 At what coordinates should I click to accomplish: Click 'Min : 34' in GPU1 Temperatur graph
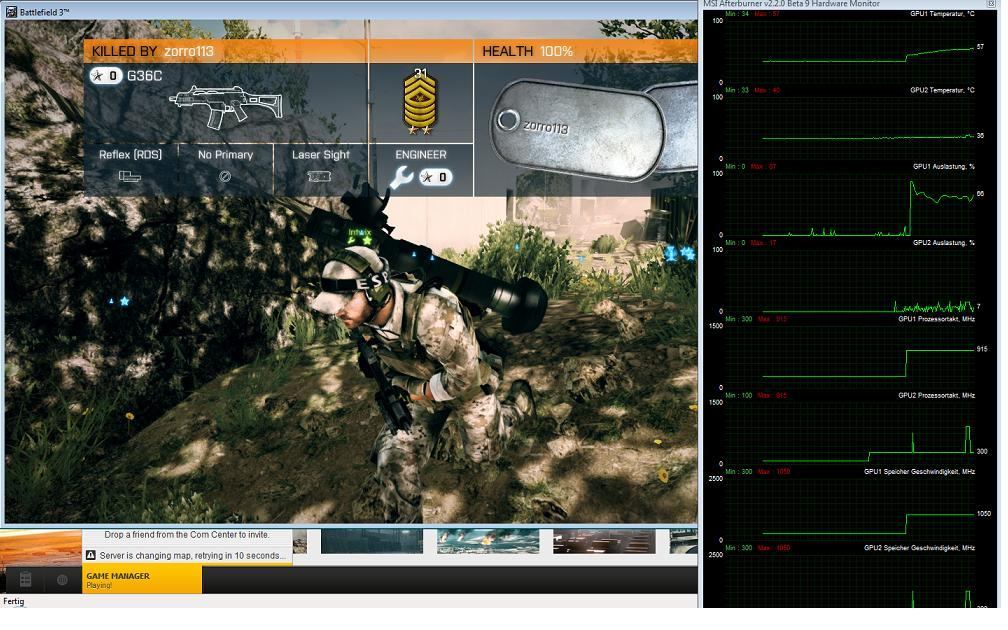[x=737, y=14]
